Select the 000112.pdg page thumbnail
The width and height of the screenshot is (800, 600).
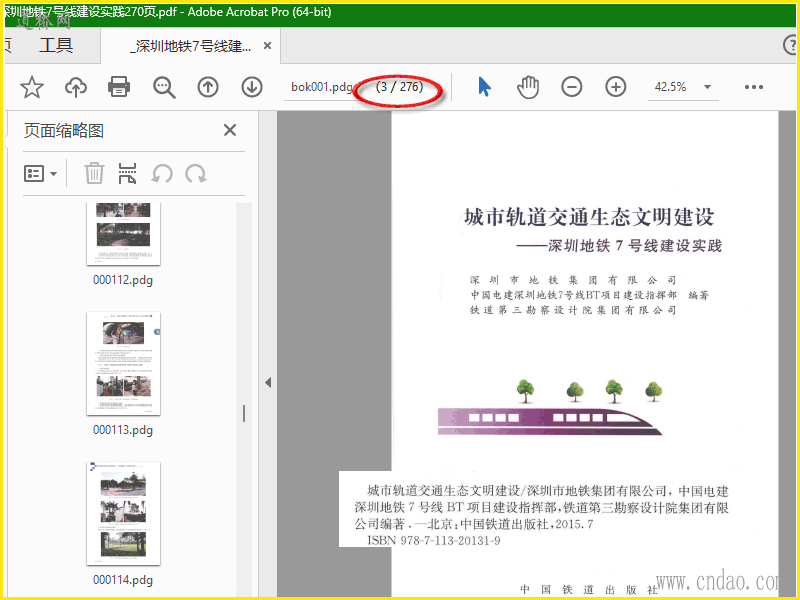tap(123, 234)
